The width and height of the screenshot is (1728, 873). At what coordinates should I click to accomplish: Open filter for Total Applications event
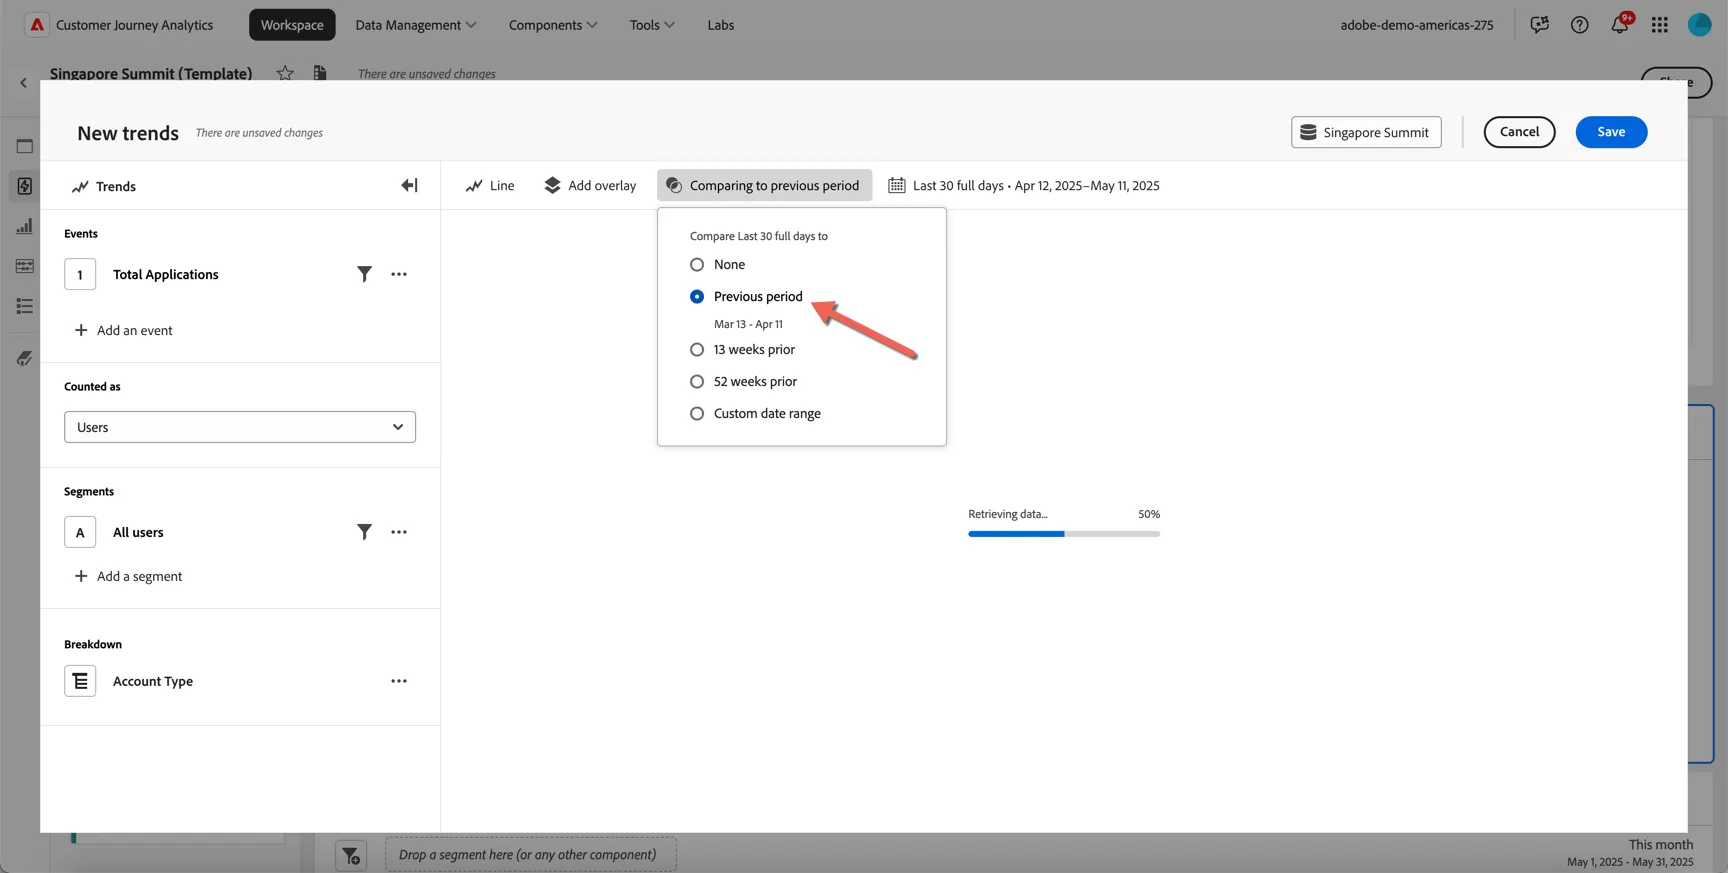point(364,274)
